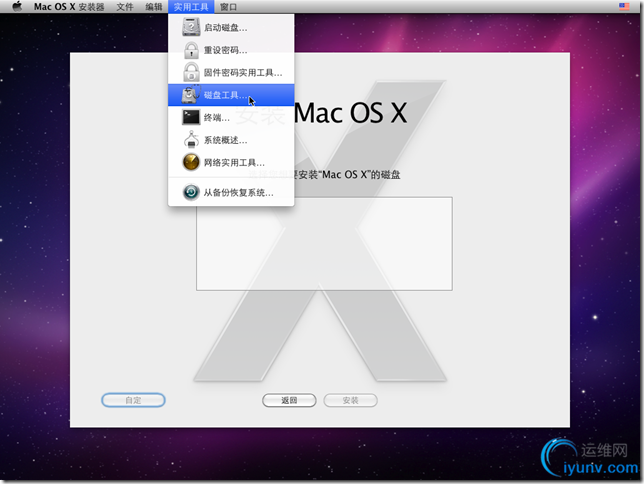Image resolution: width=644 pixels, height=484 pixels.
Task: Close the open 实用工具 menu
Action: (x=191, y=7)
